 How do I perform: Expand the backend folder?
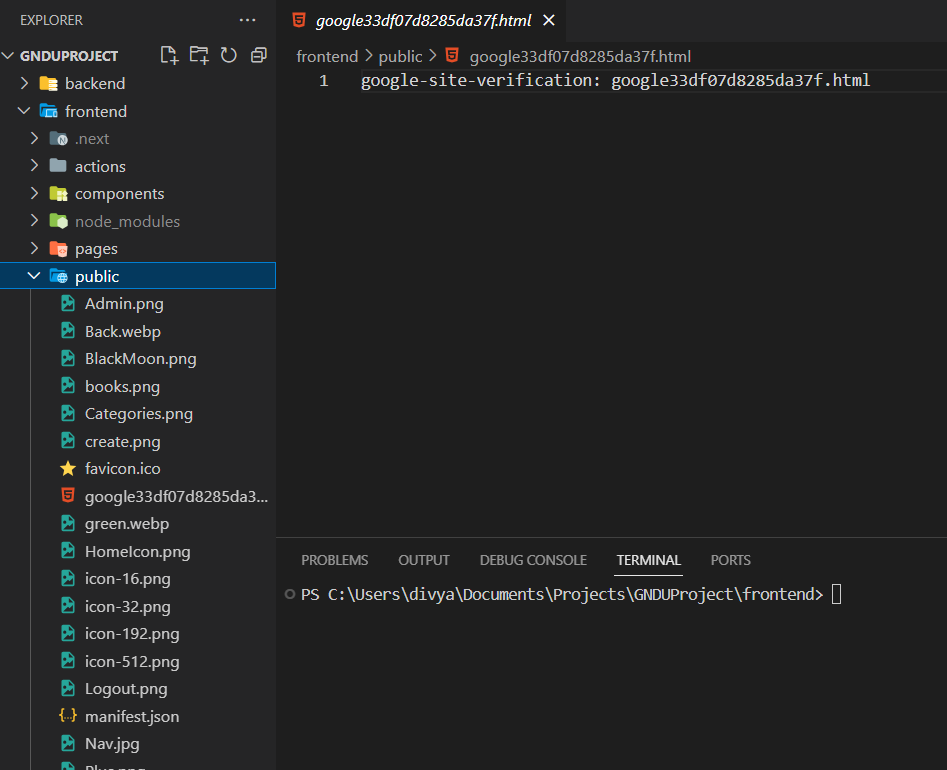[94, 83]
